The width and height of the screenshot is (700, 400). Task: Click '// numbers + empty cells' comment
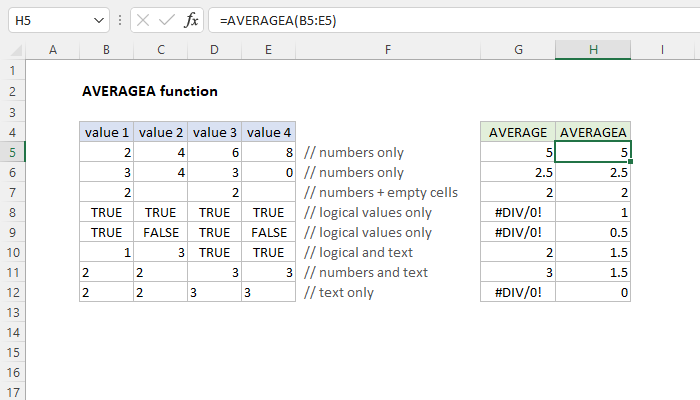(381, 192)
